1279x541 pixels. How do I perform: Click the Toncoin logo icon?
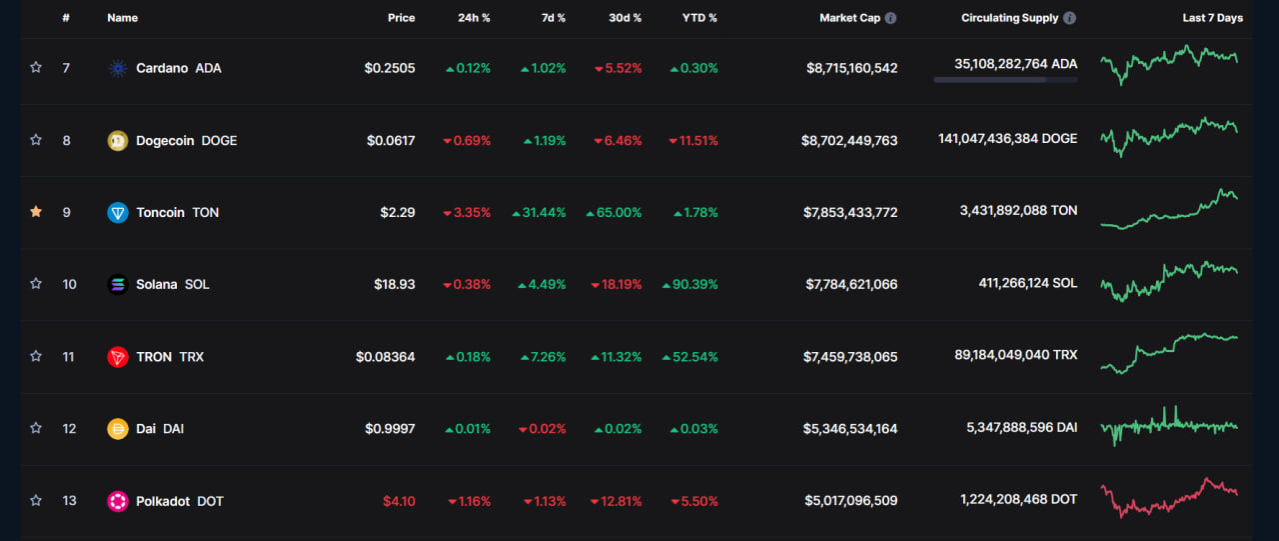tap(118, 212)
